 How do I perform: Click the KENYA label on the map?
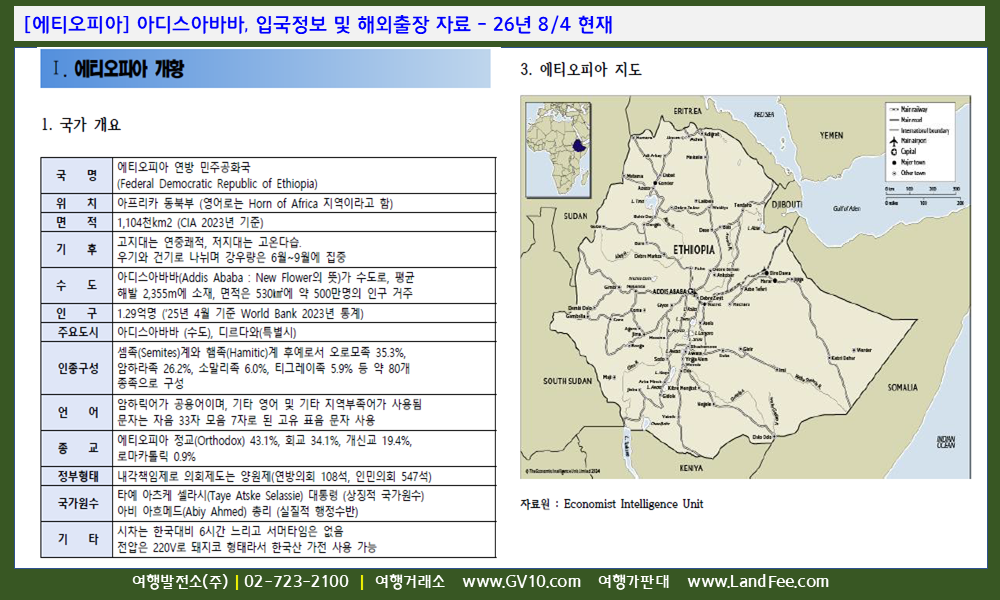tap(691, 469)
